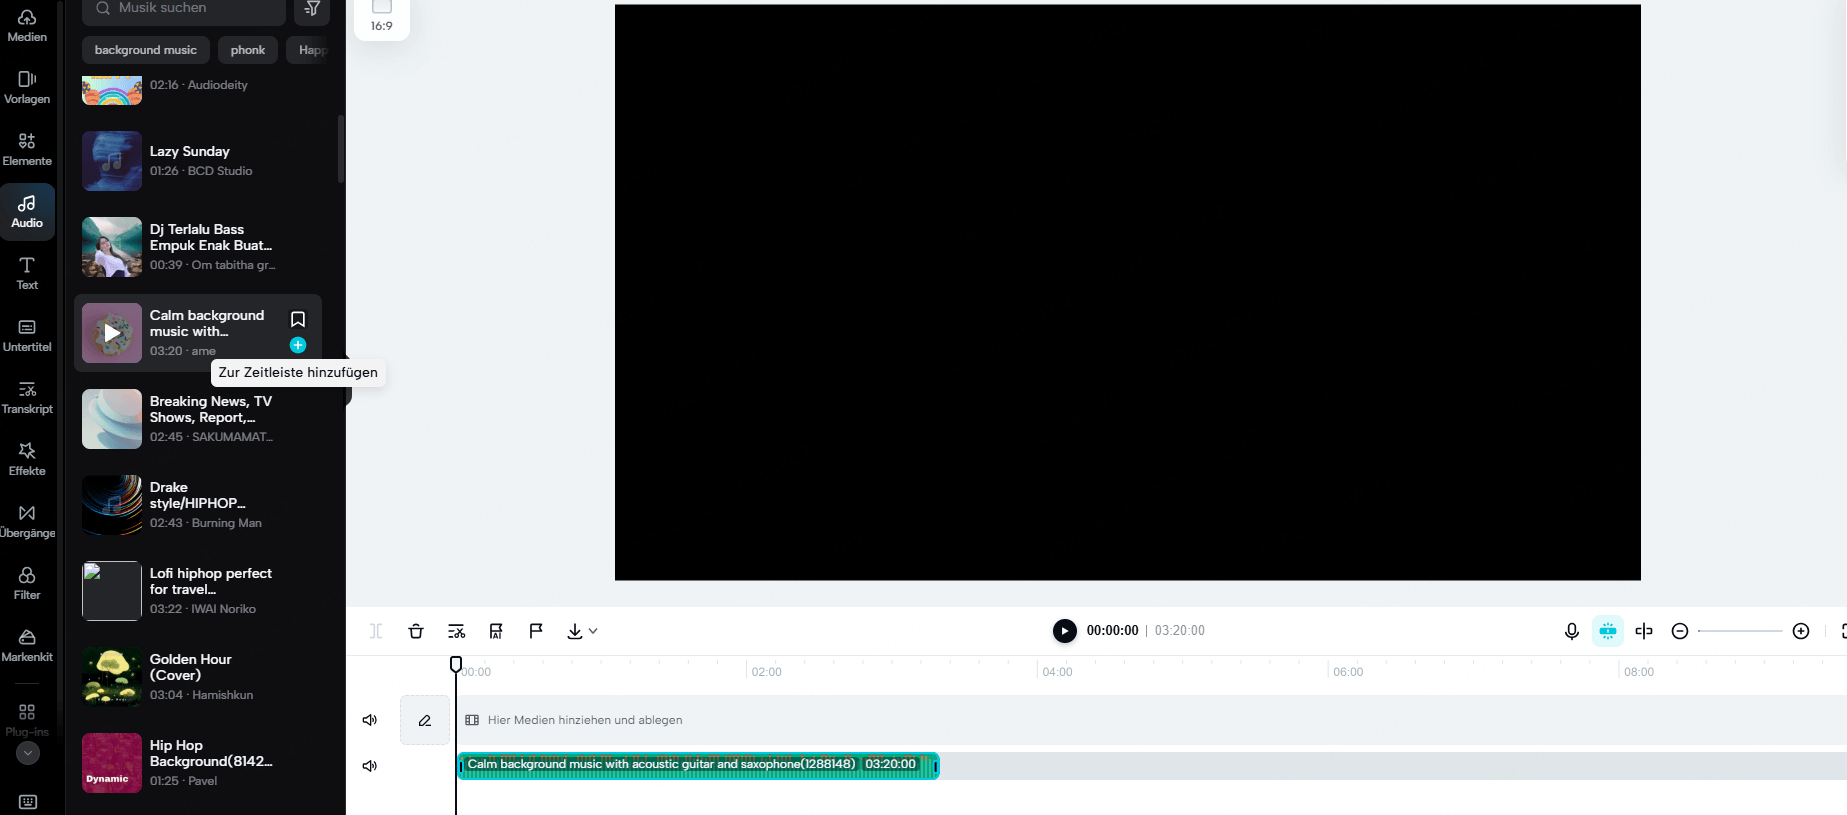Delete selected clip with trash icon
This screenshot has width=1847, height=815.
click(416, 631)
